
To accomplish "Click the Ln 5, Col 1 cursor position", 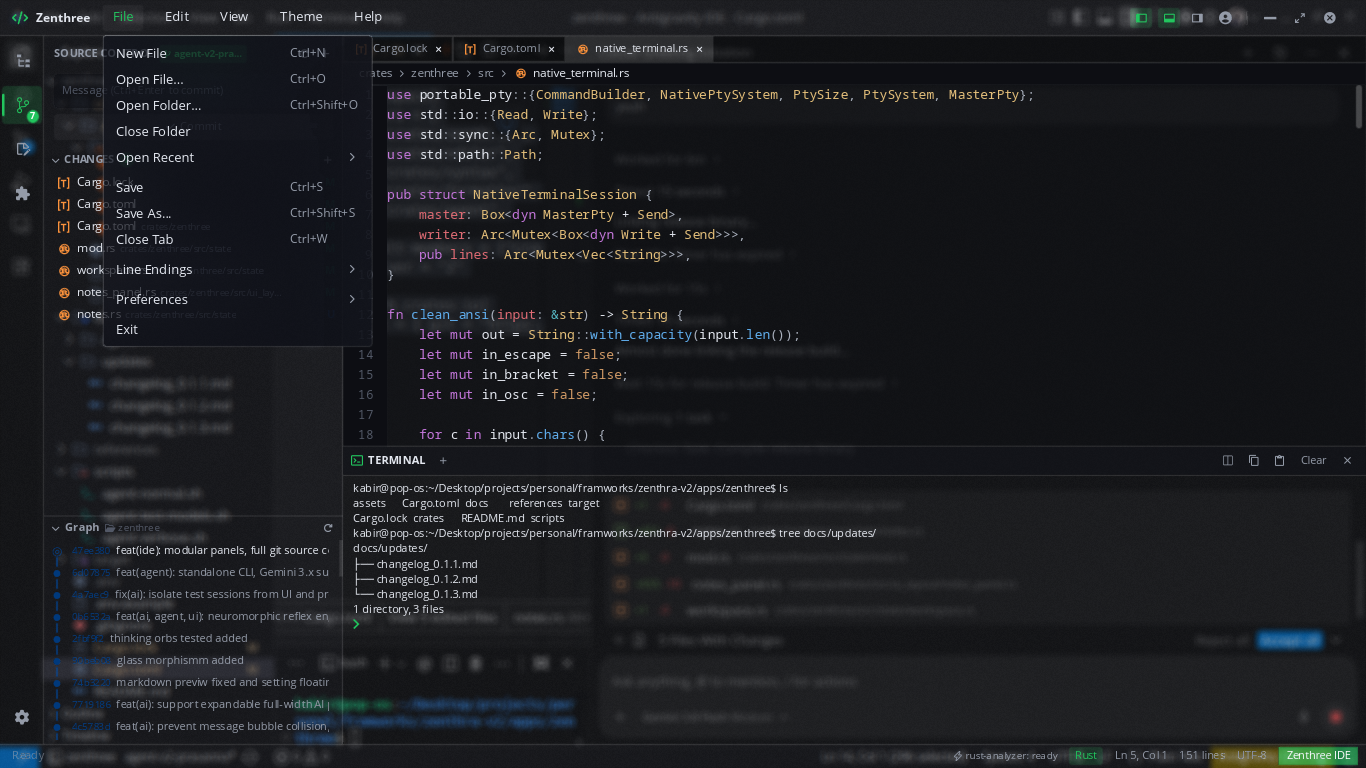I will pyautogui.click(x=1141, y=756).
